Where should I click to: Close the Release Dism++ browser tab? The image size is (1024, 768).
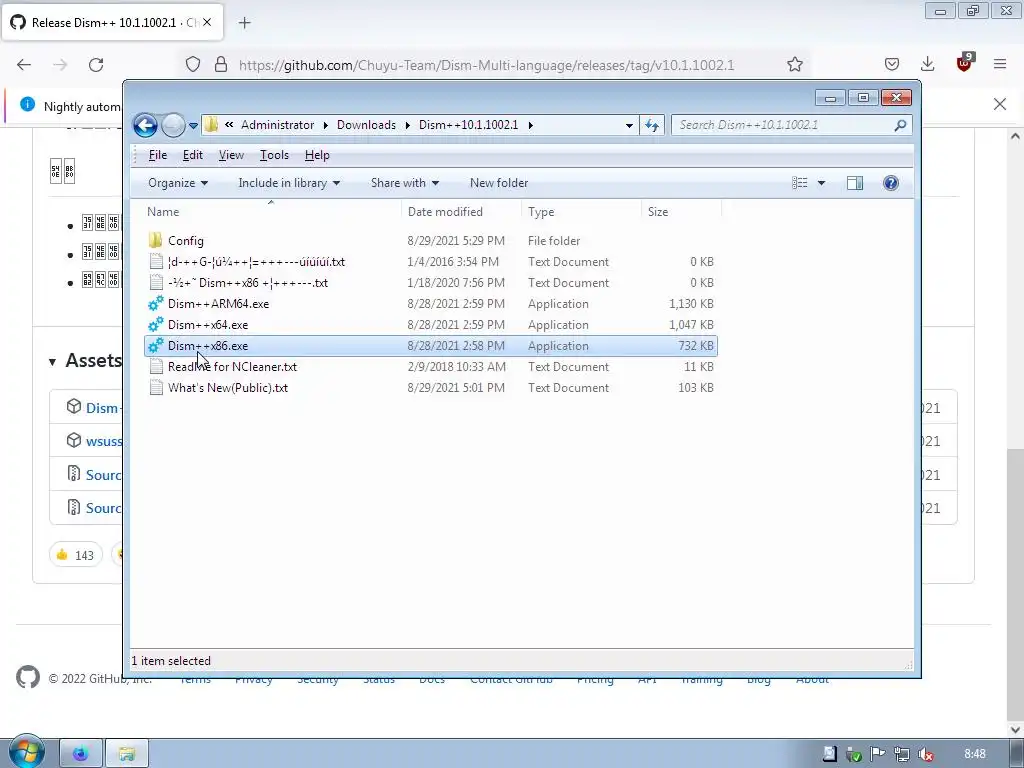click(207, 22)
